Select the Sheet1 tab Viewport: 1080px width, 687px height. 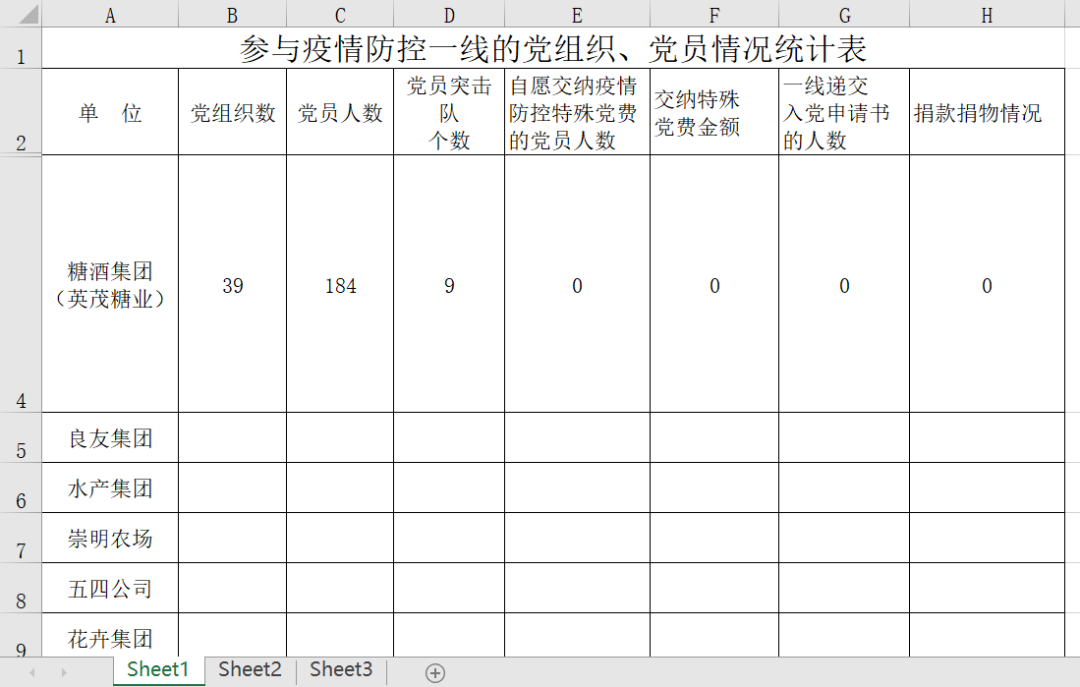tap(158, 670)
